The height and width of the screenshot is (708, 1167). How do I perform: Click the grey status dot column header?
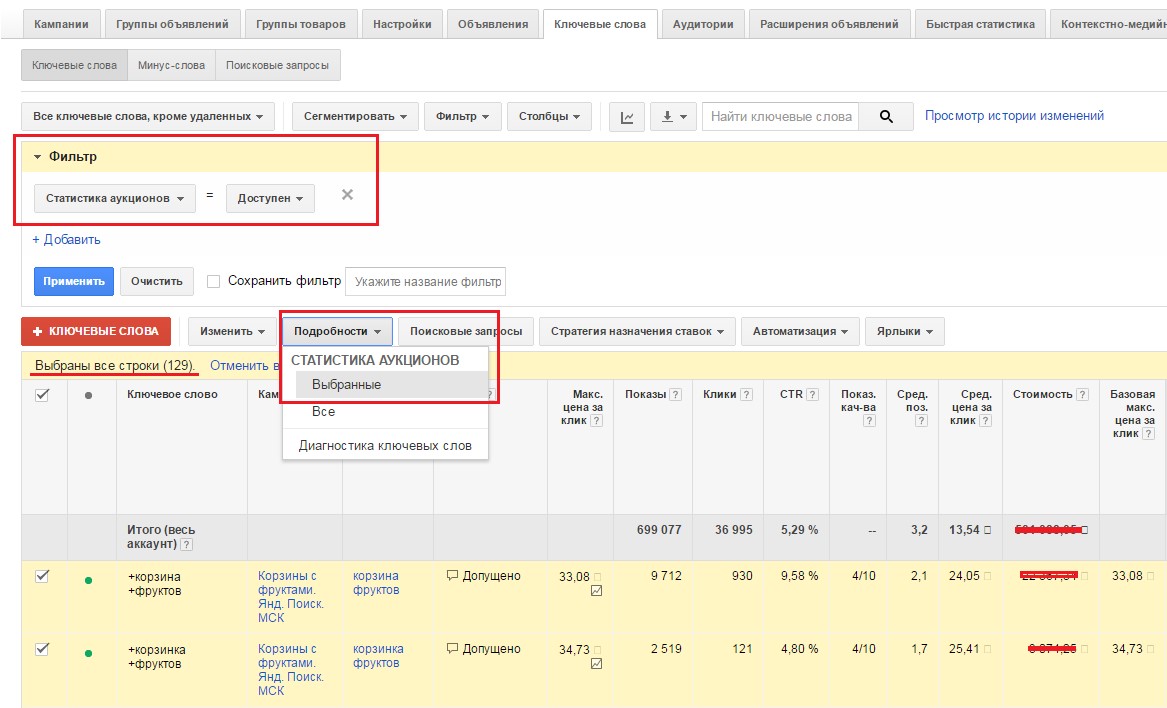[89, 395]
